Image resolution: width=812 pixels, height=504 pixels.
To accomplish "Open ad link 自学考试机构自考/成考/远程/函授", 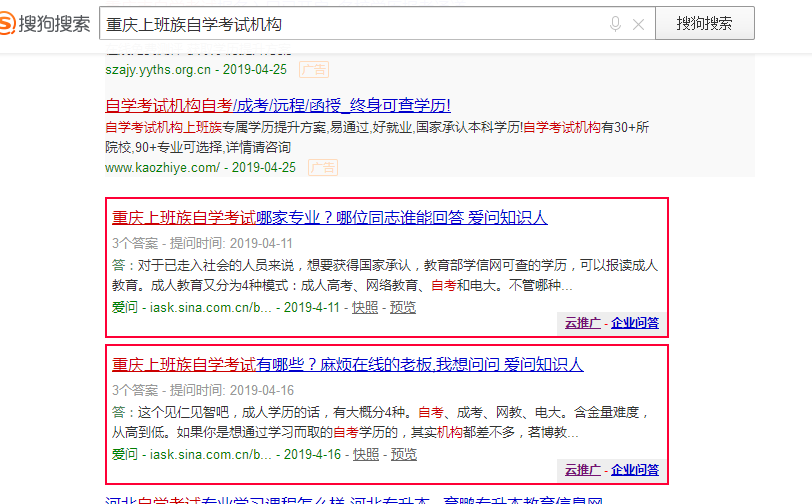I will [x=278, y=106].
